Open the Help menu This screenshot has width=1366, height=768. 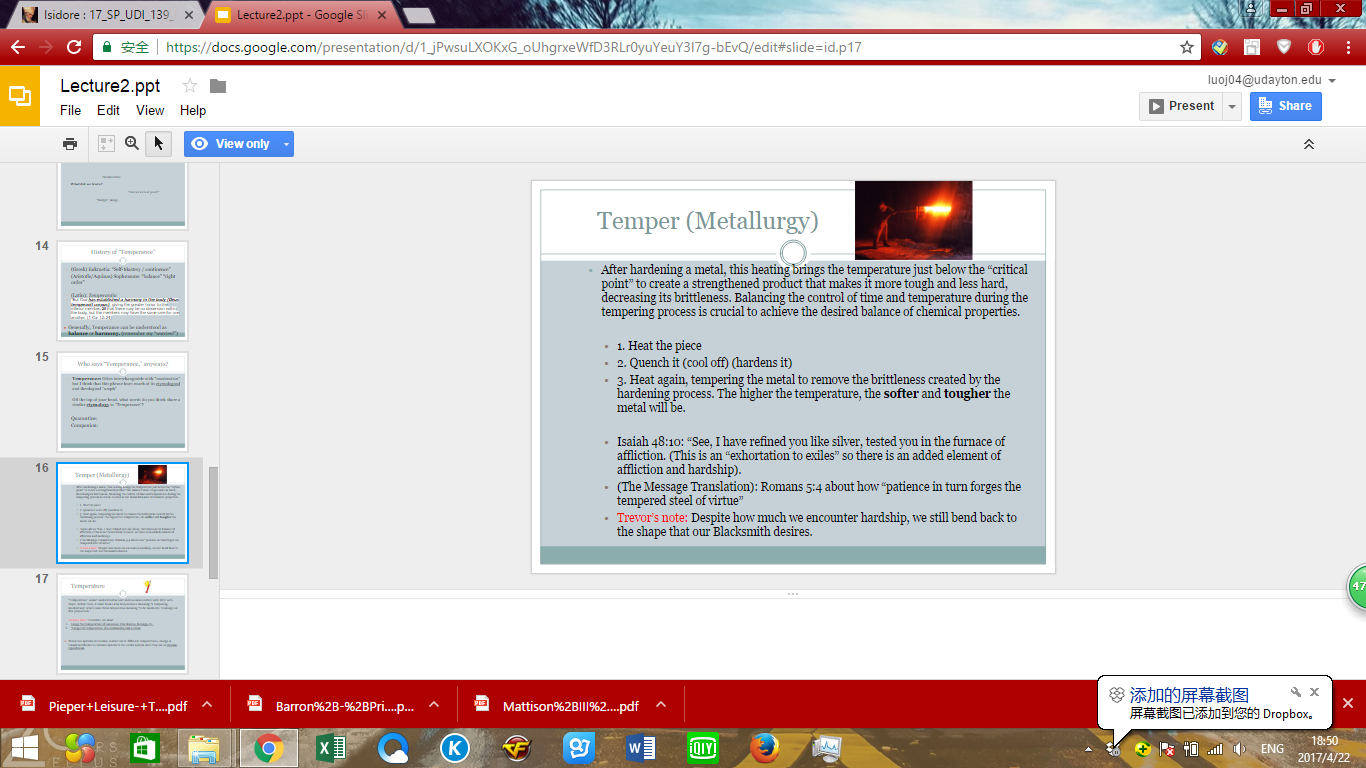[x=193, y=111]
